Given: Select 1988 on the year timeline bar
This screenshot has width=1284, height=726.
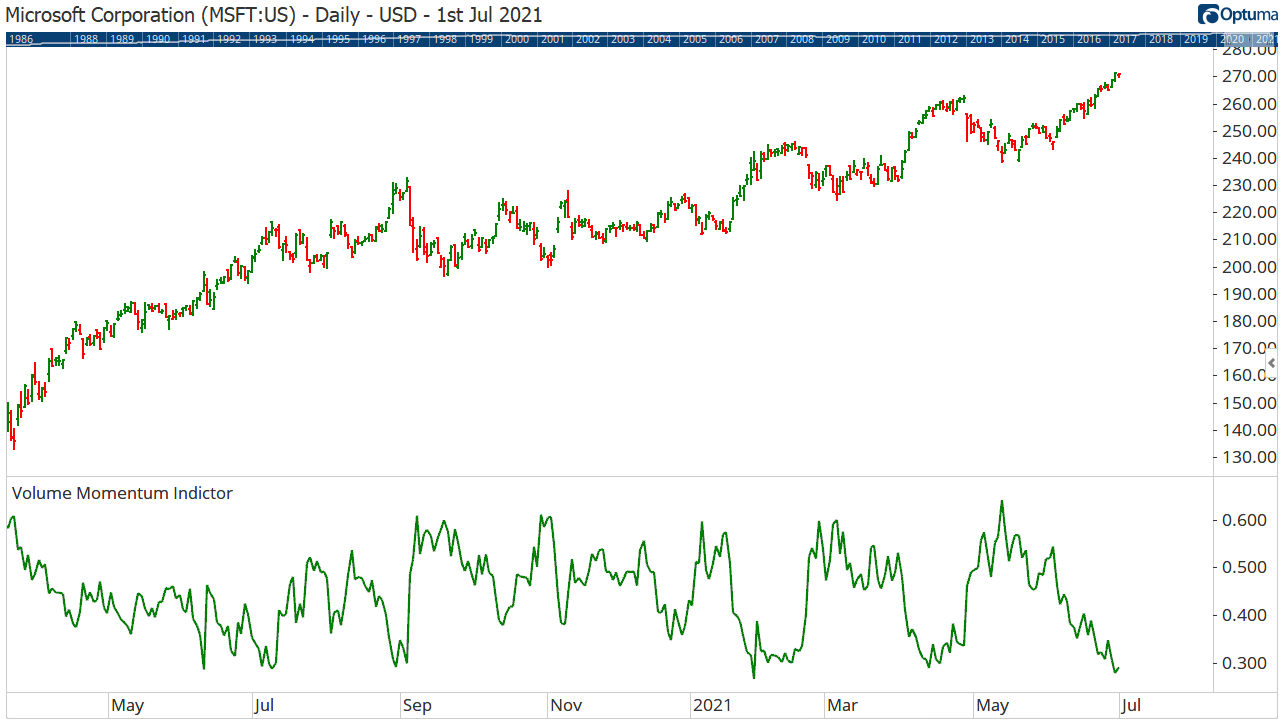Looking at the screenshot, I should point(86,39).
